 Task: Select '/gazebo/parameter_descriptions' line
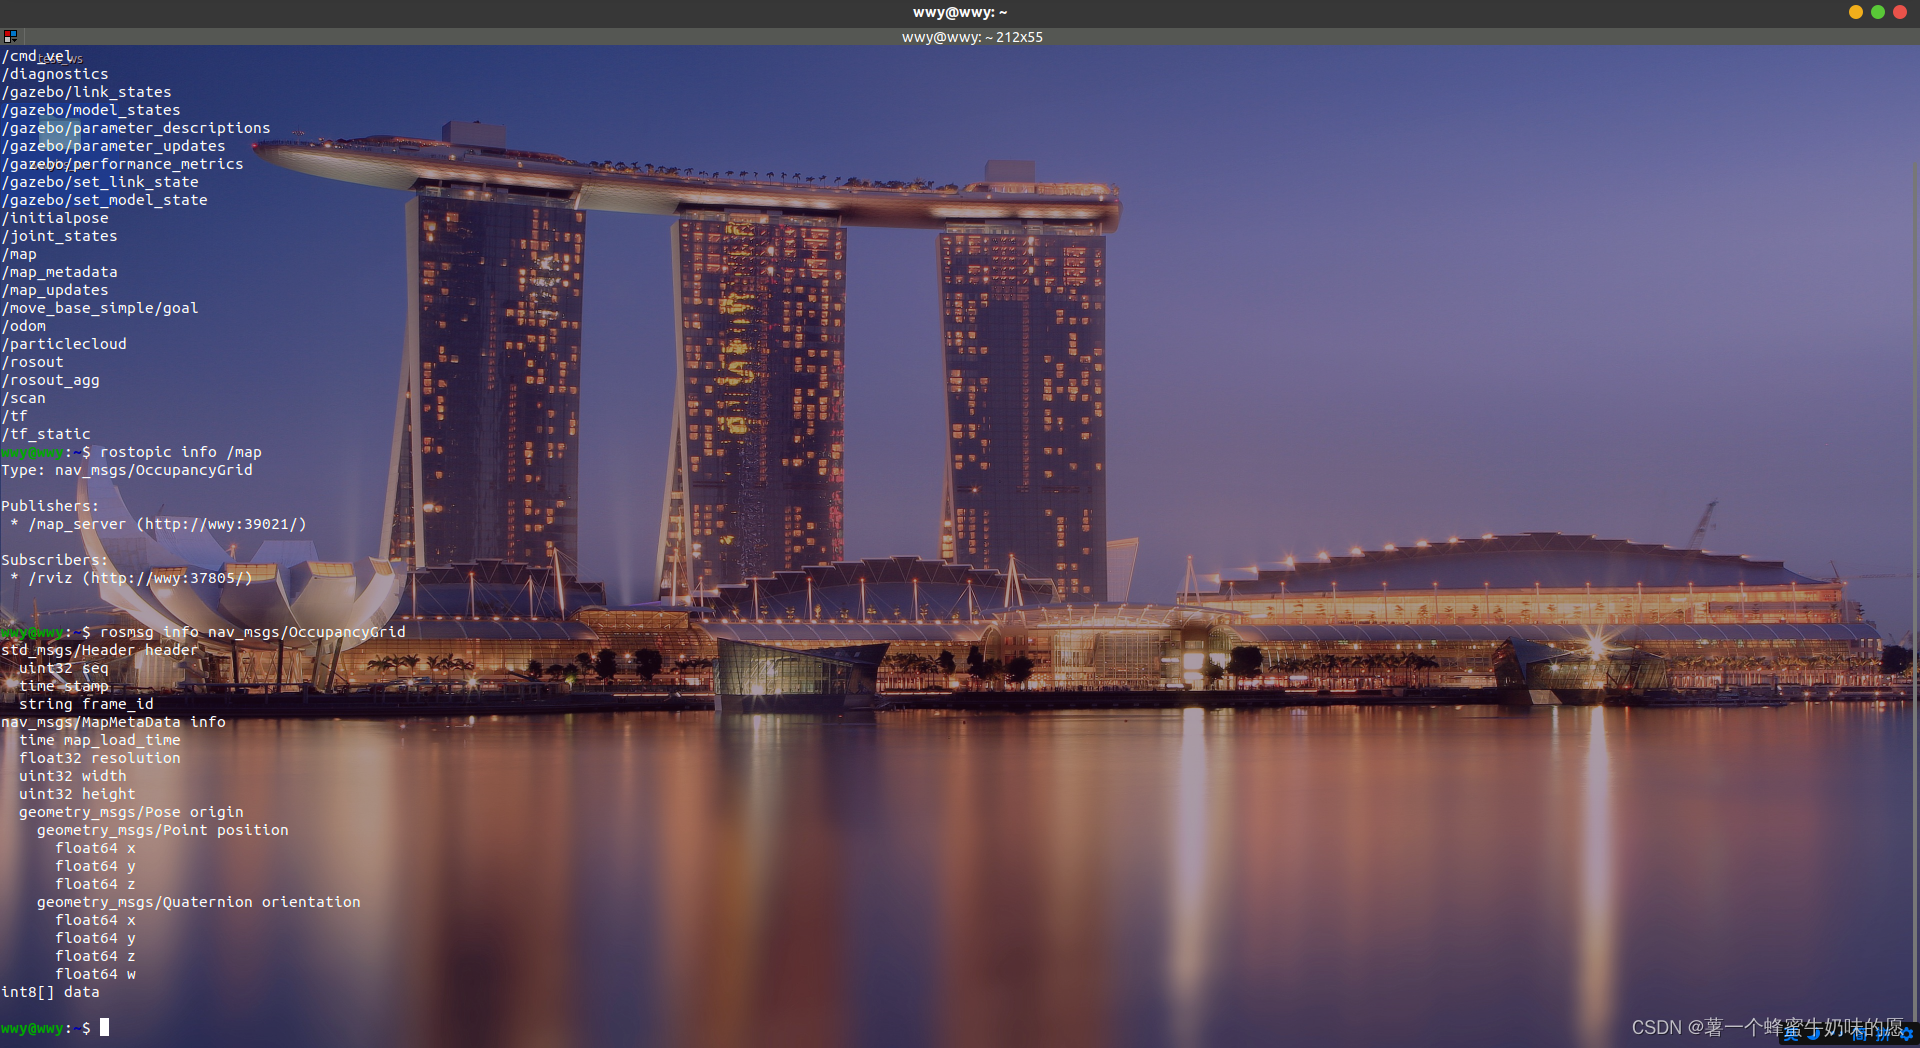tap(136, 128)
